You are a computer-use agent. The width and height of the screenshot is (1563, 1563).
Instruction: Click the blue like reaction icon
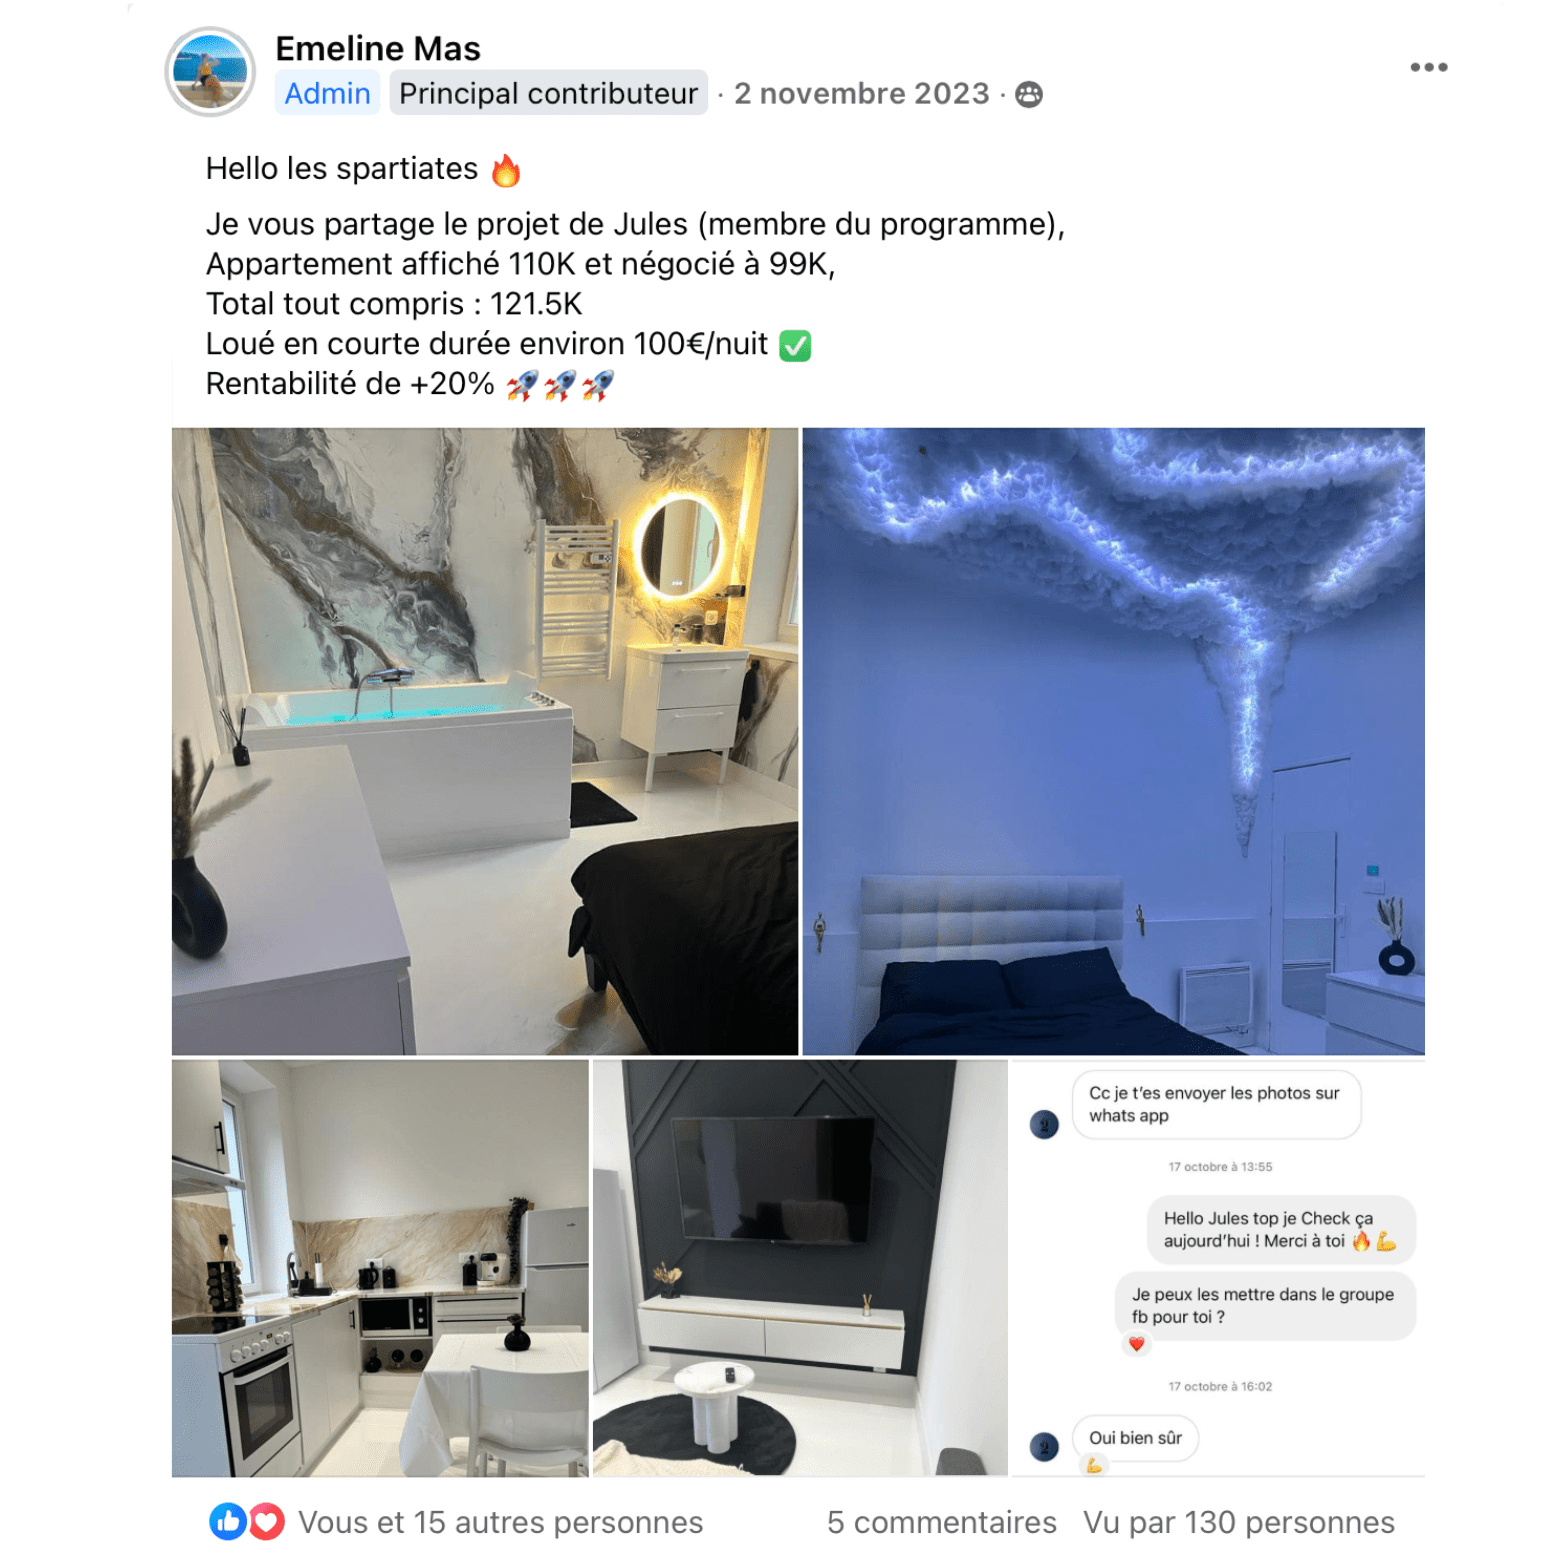coord(228,1521)
